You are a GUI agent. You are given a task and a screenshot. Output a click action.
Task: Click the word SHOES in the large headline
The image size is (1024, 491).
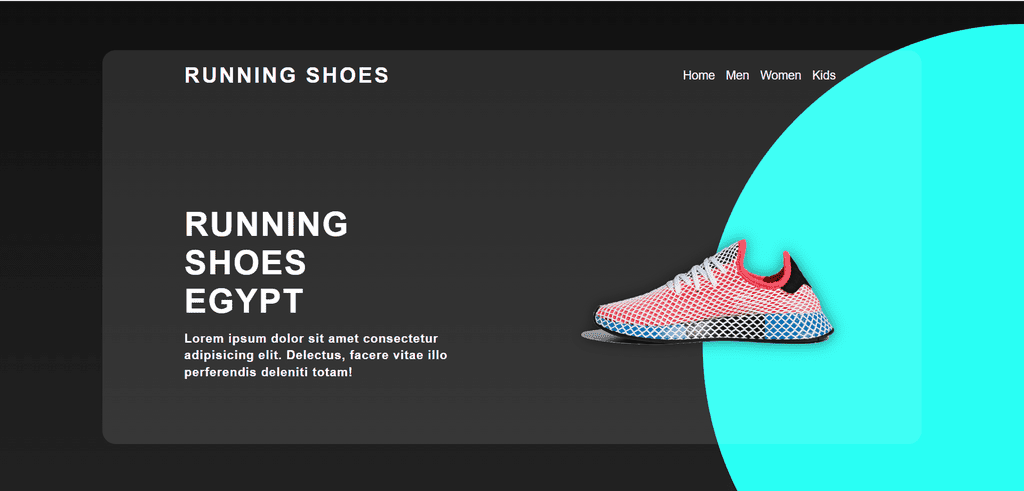pos(246,262)
